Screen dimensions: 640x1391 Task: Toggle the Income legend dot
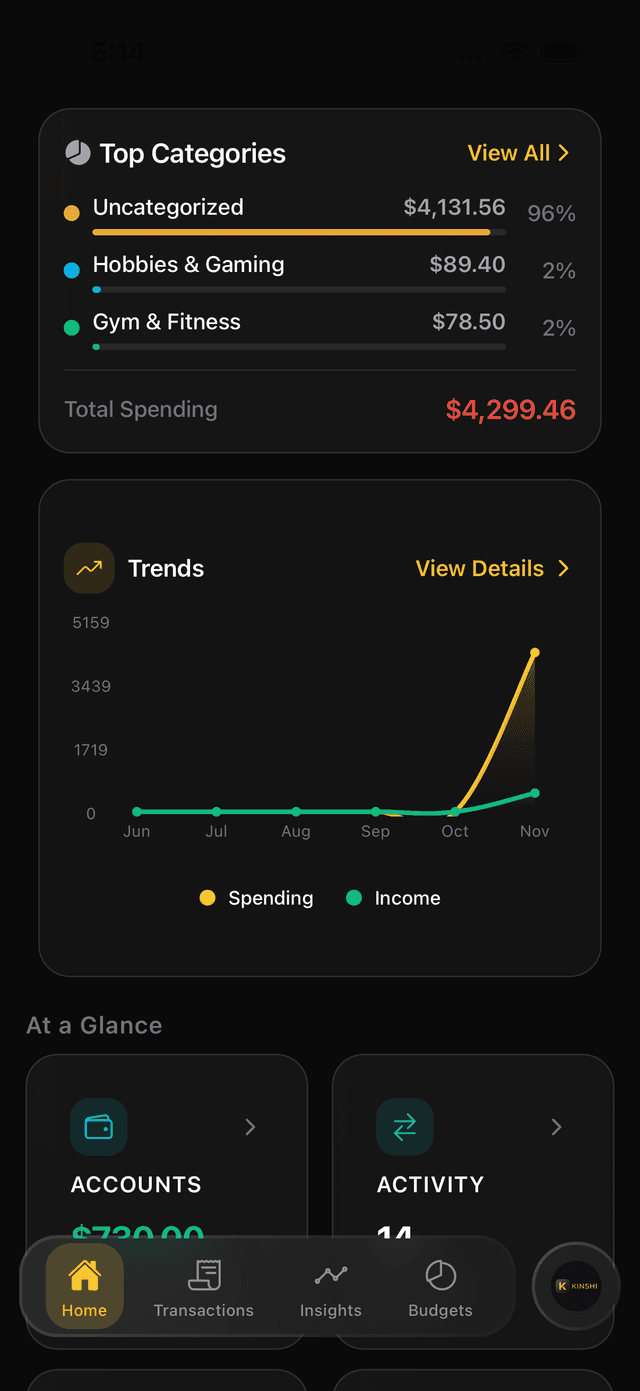click(x=353, y=898)
